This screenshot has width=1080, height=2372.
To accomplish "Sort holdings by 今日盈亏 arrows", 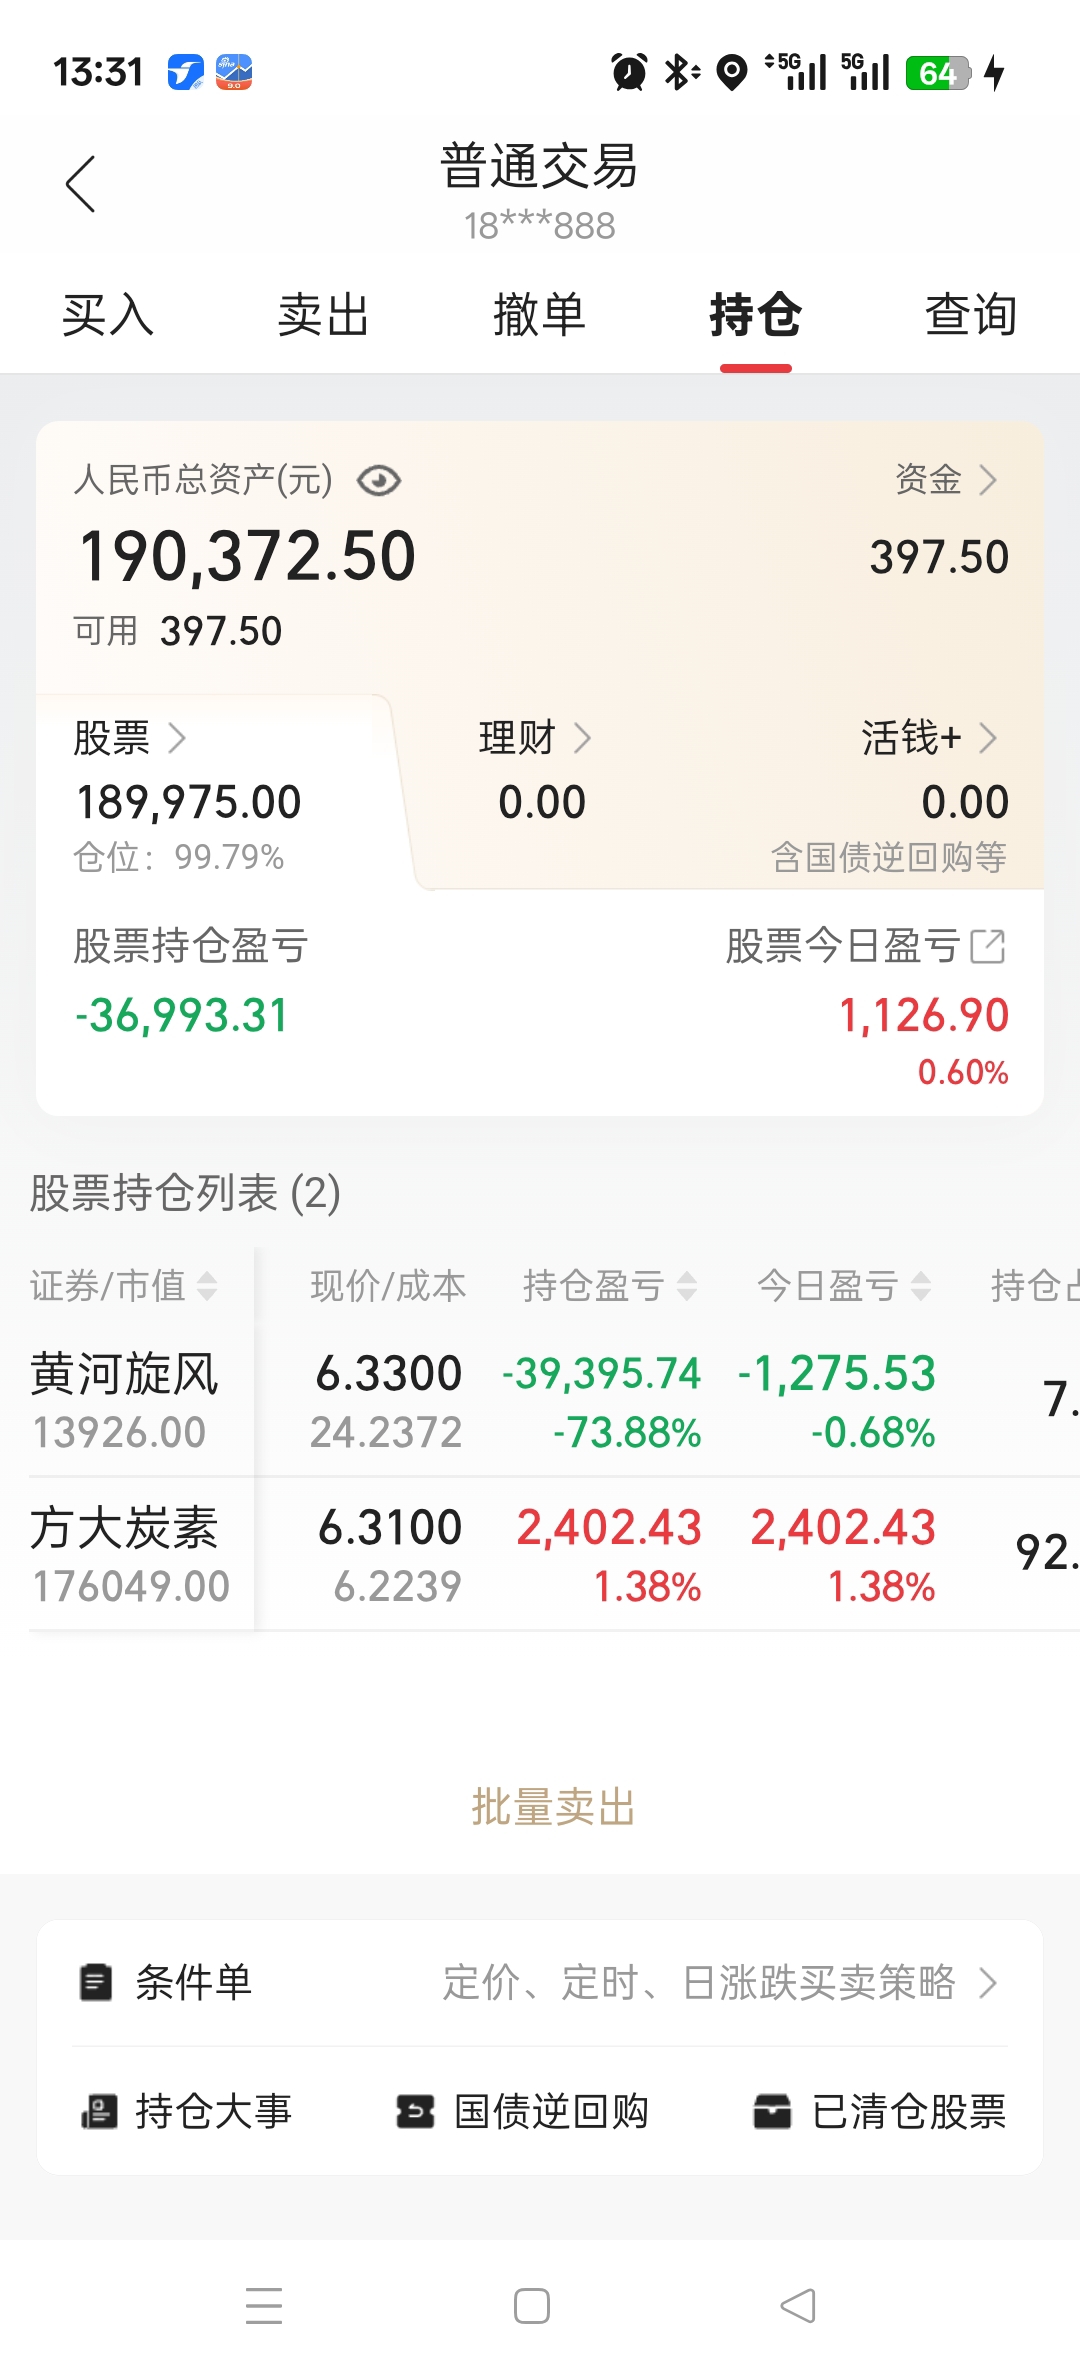I will (x=921, y=1285).
